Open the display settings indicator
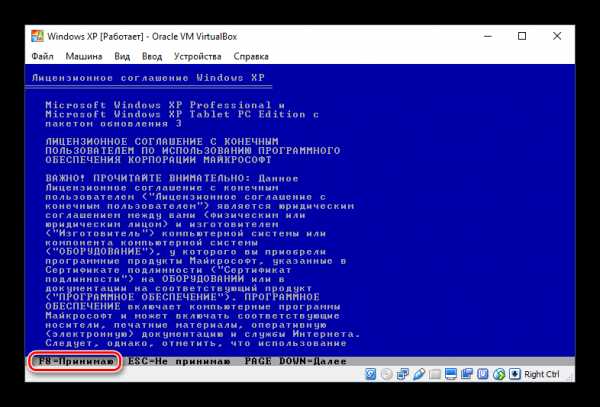 pyautogui.click(x=451, y=374)
